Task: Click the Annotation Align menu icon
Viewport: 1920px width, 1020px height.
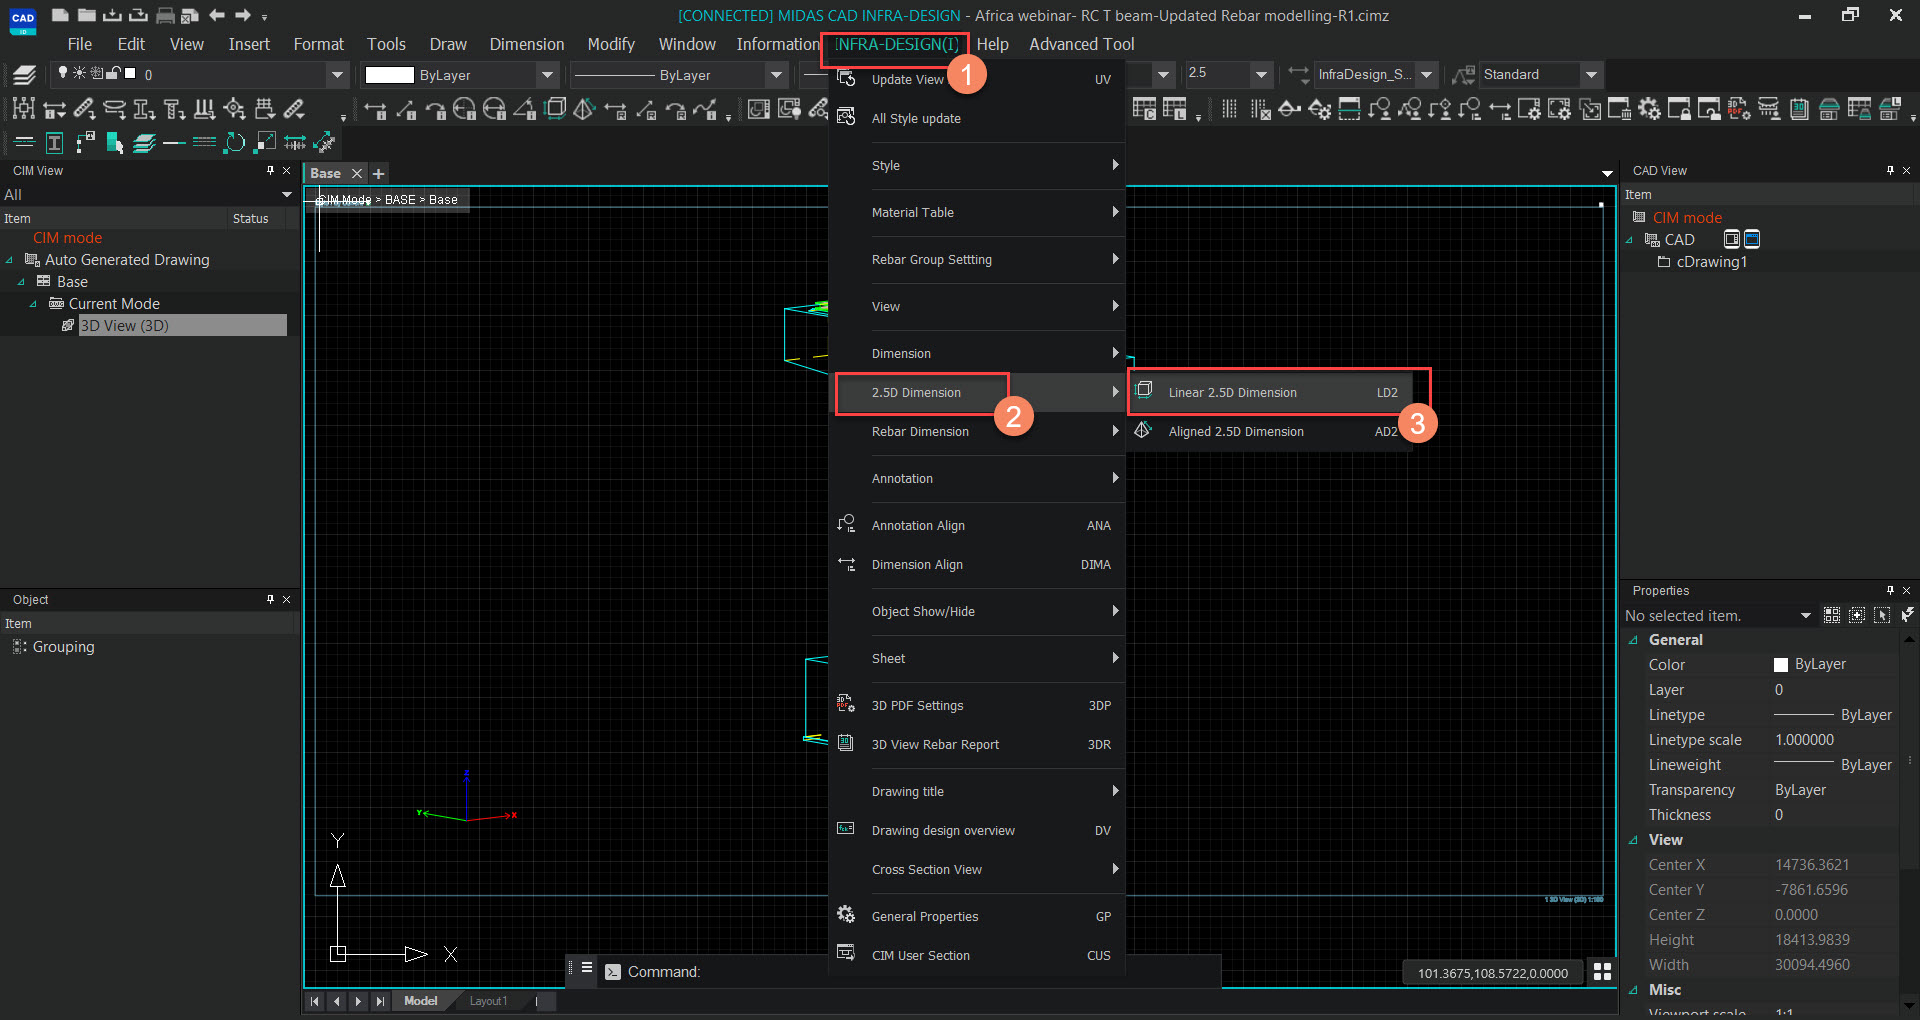Action: 846,525
